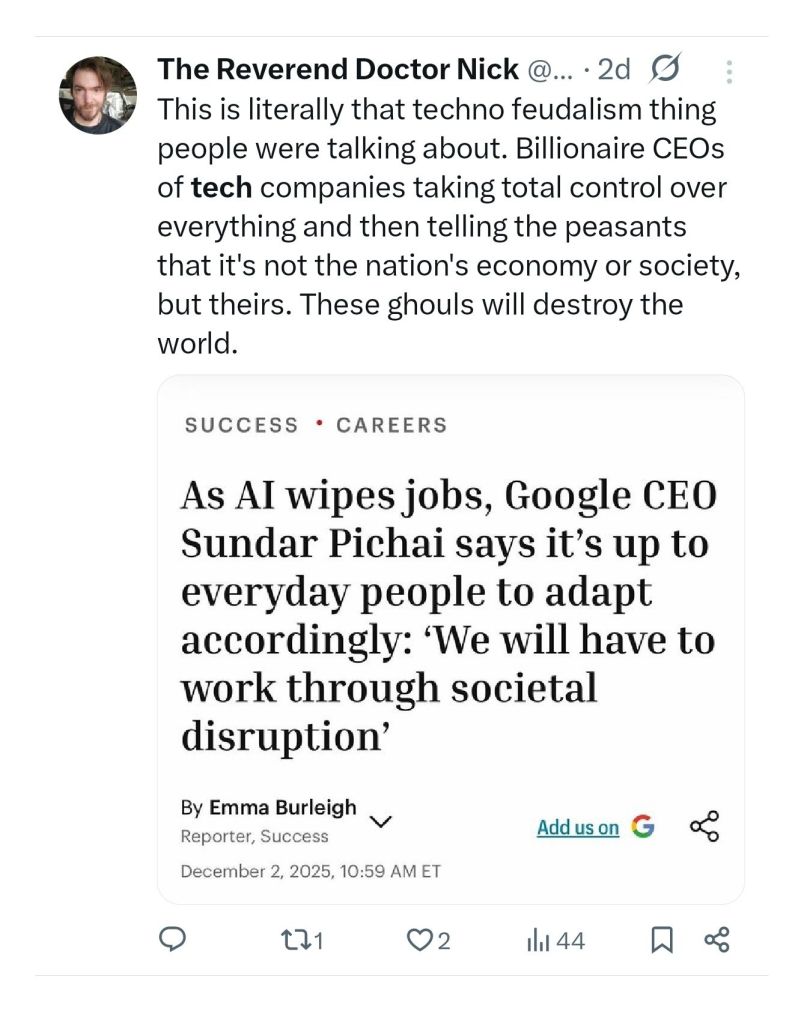
Task: Select the SUCCESS category label
Action: [x=241, y=425]
